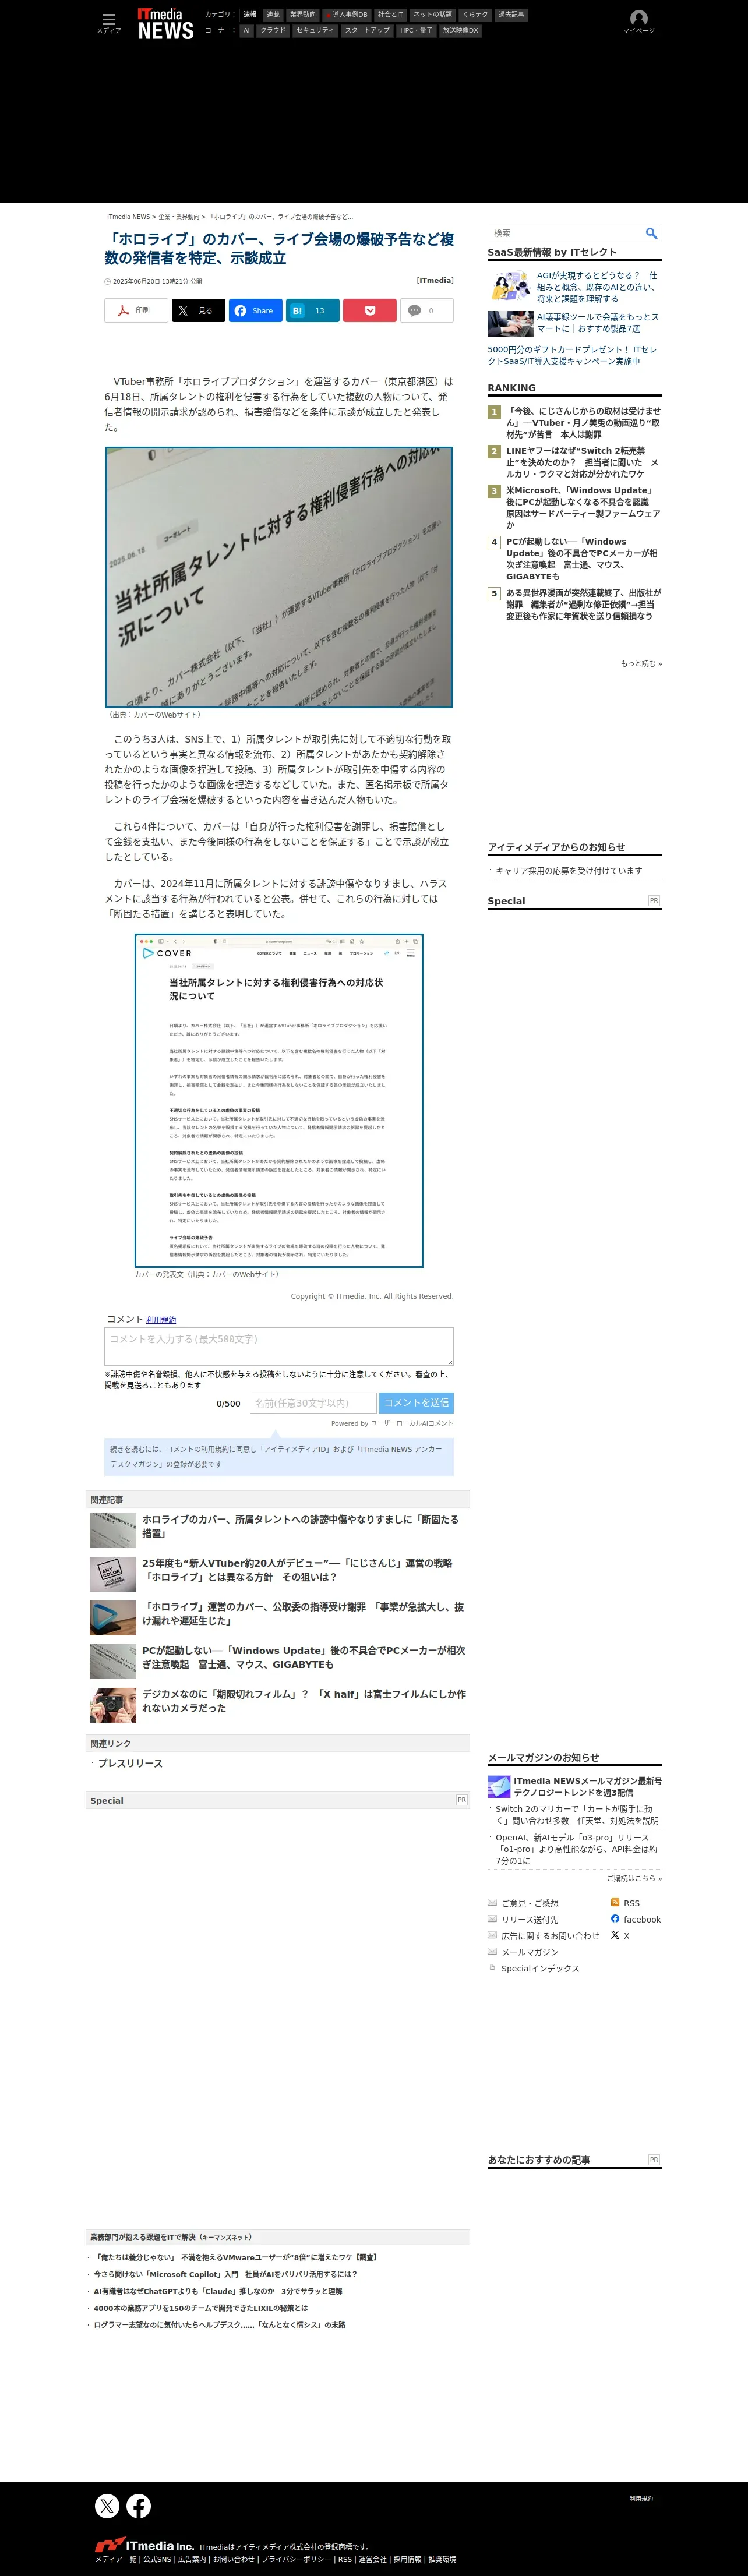Click the 名前 name input field

[x=313, y=1403]
